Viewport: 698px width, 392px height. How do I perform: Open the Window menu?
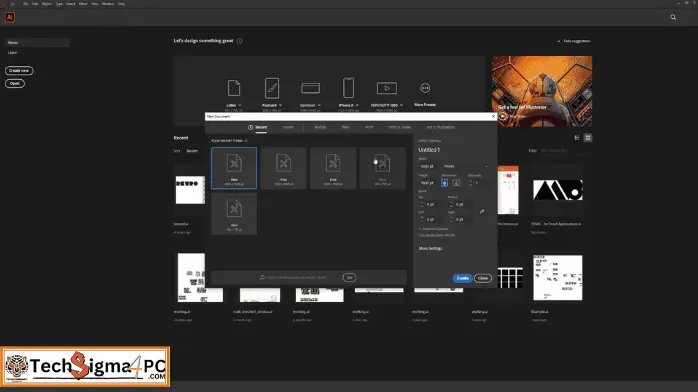tap(108, 4)
